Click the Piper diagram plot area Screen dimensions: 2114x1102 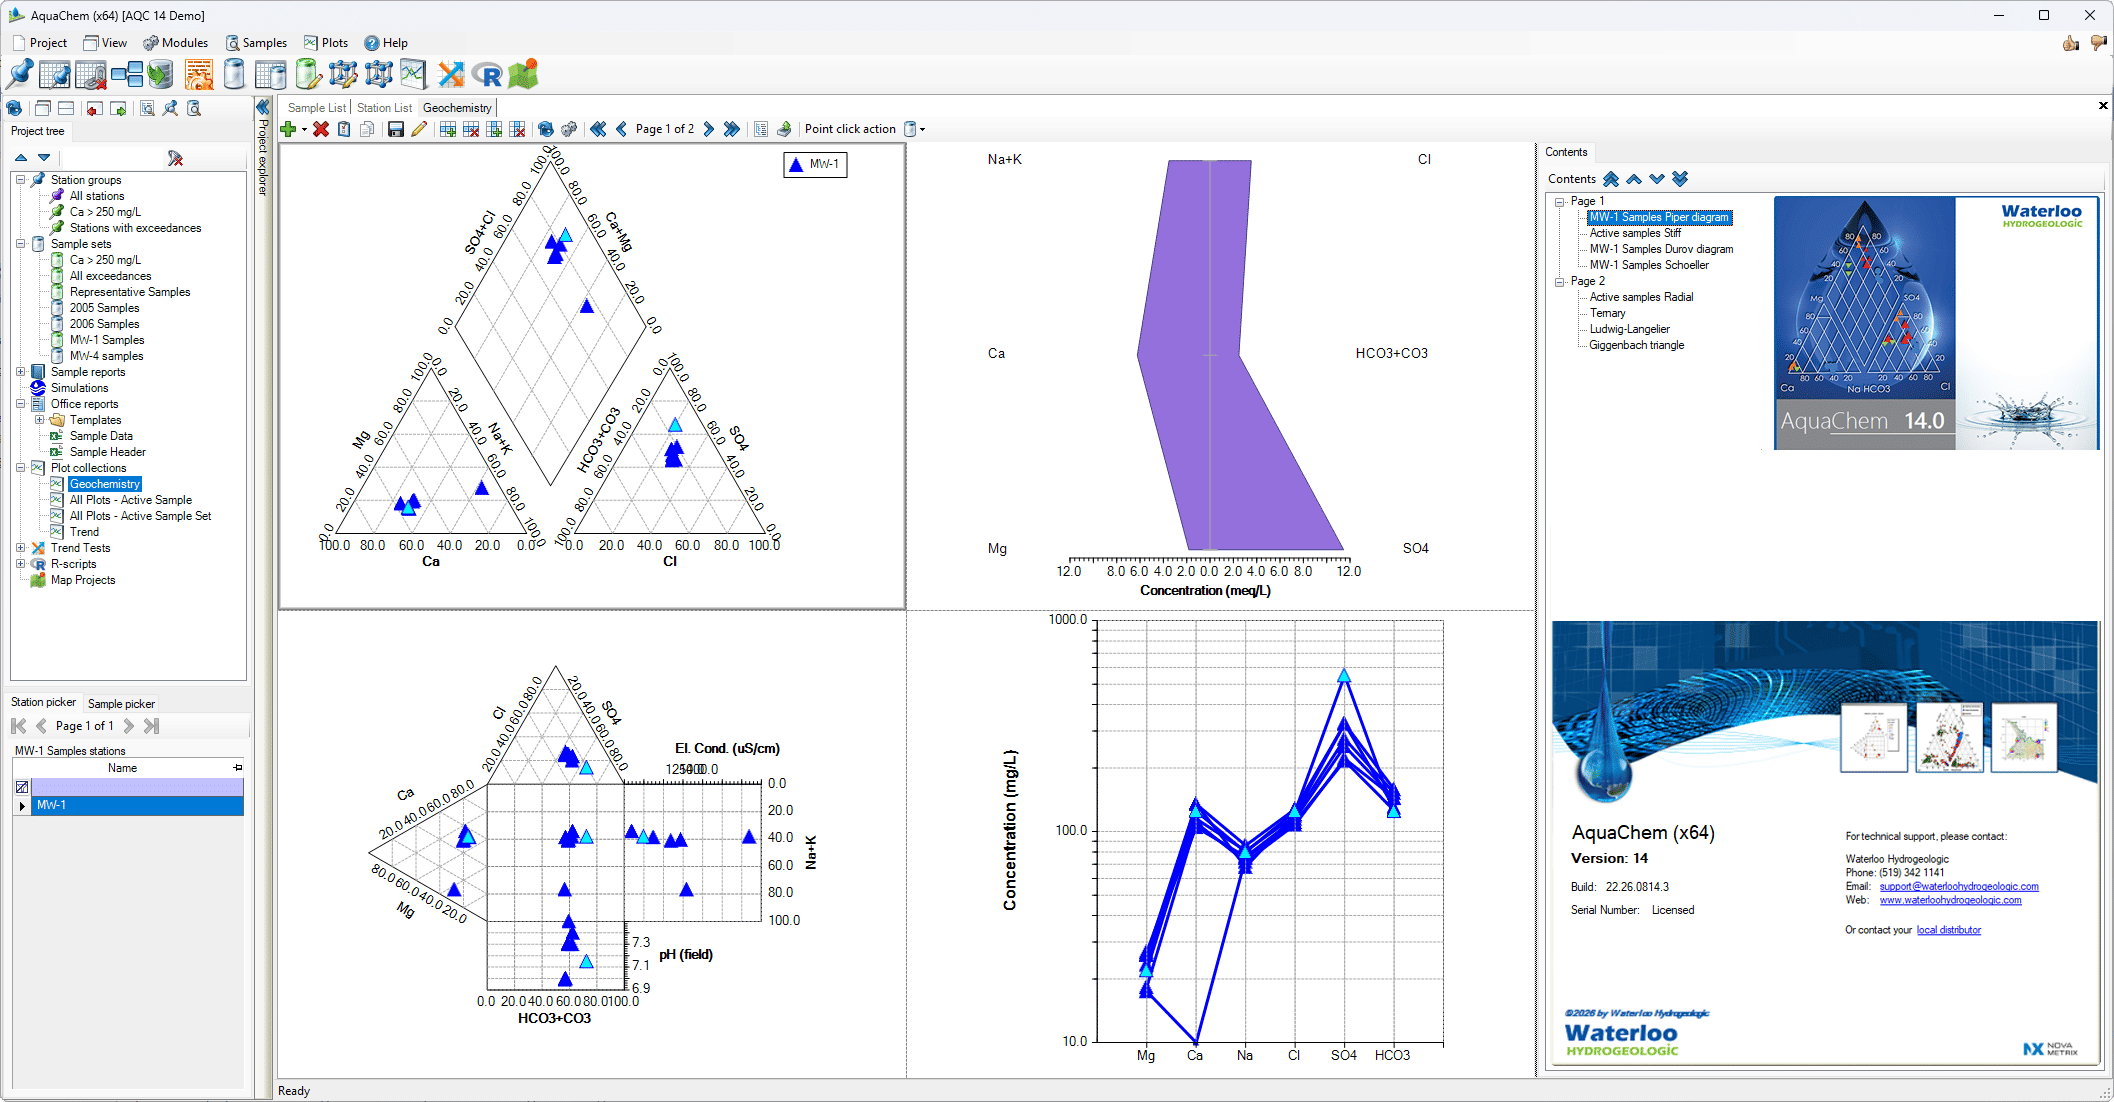point(592,376)
